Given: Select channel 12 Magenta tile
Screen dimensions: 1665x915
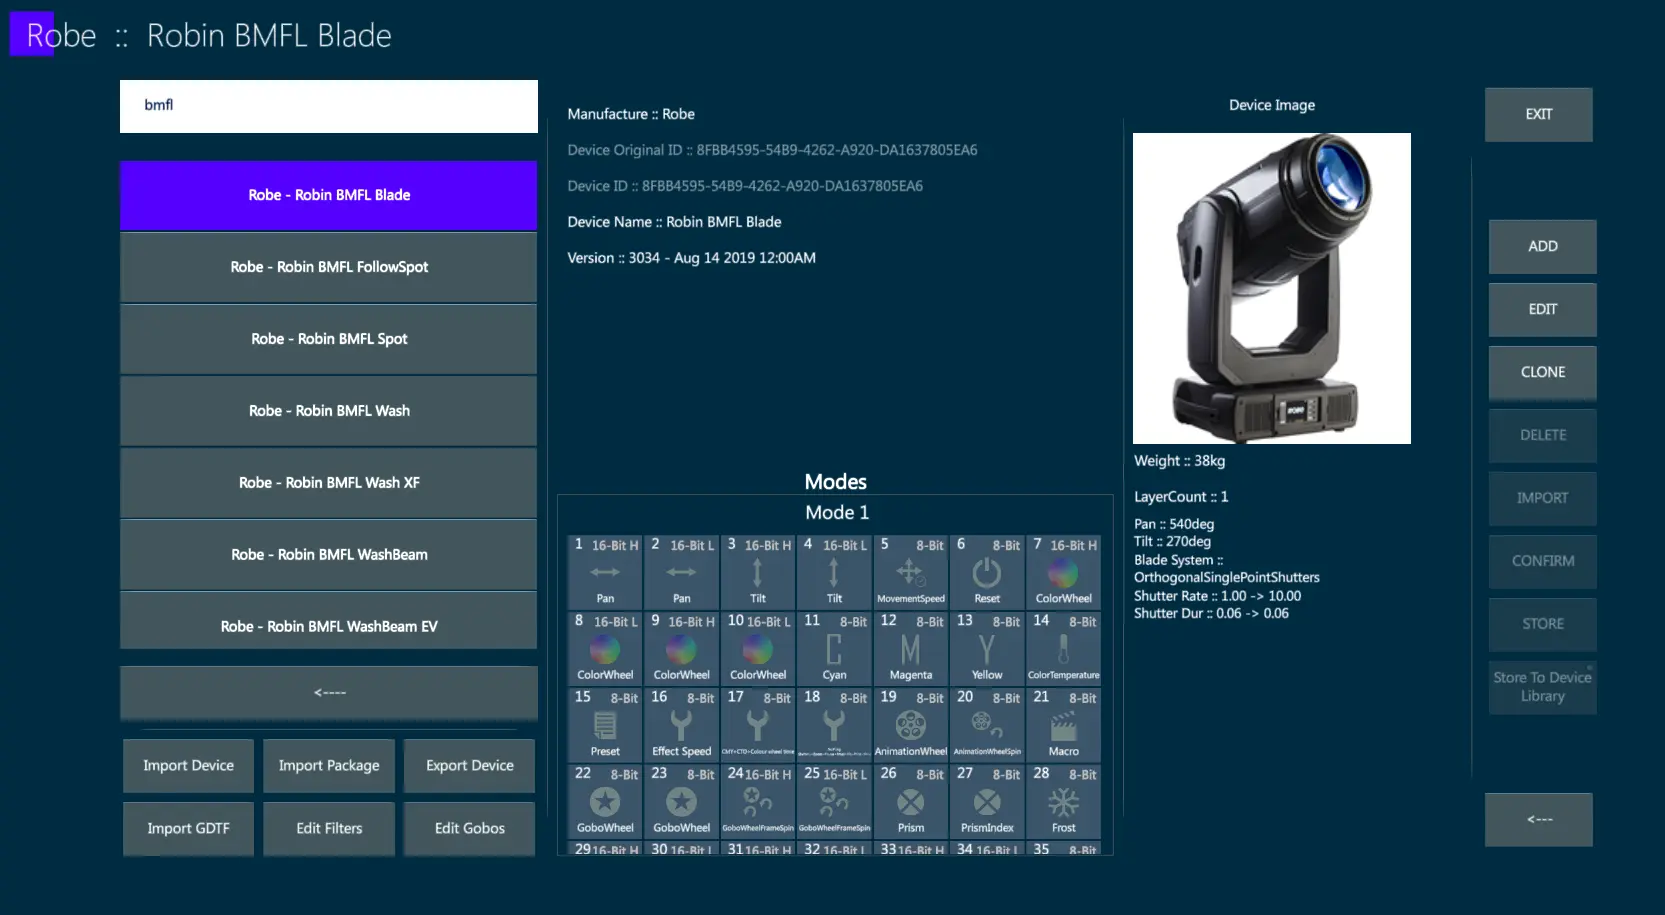Looking at the screenshot, I should point(911,648).
